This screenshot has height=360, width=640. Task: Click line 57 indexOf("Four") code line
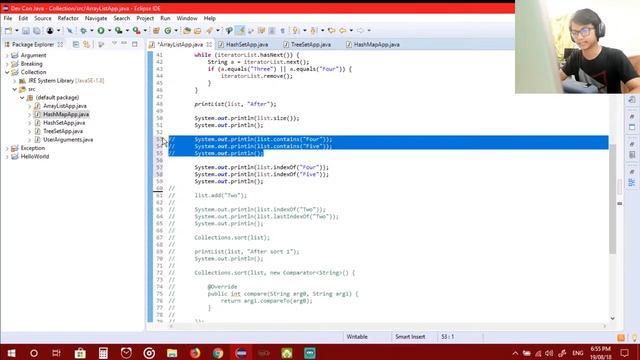click(261, 167)
